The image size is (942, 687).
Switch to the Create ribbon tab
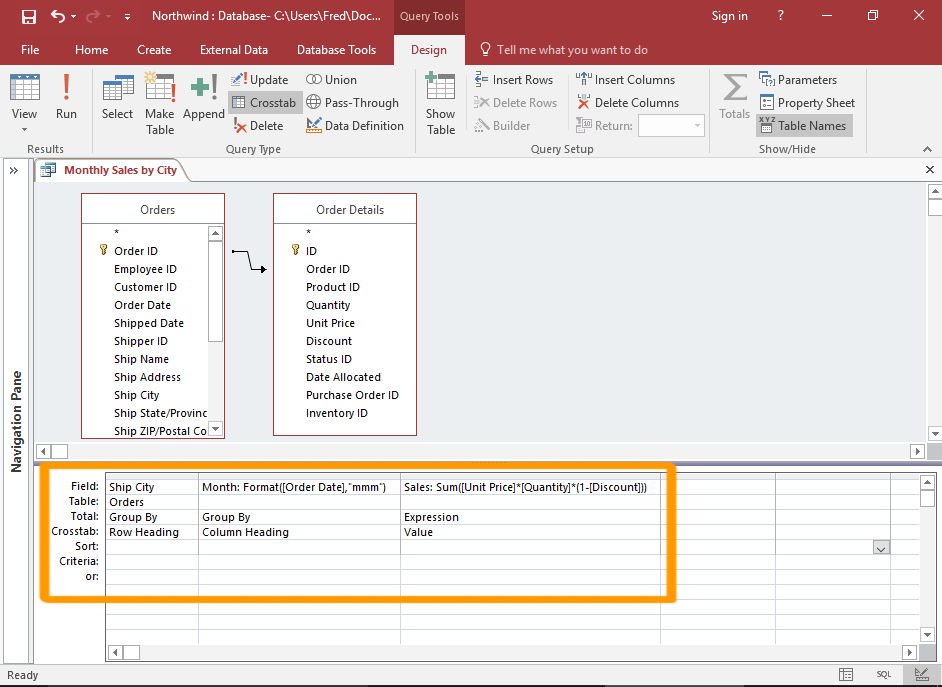pos(154,49)
